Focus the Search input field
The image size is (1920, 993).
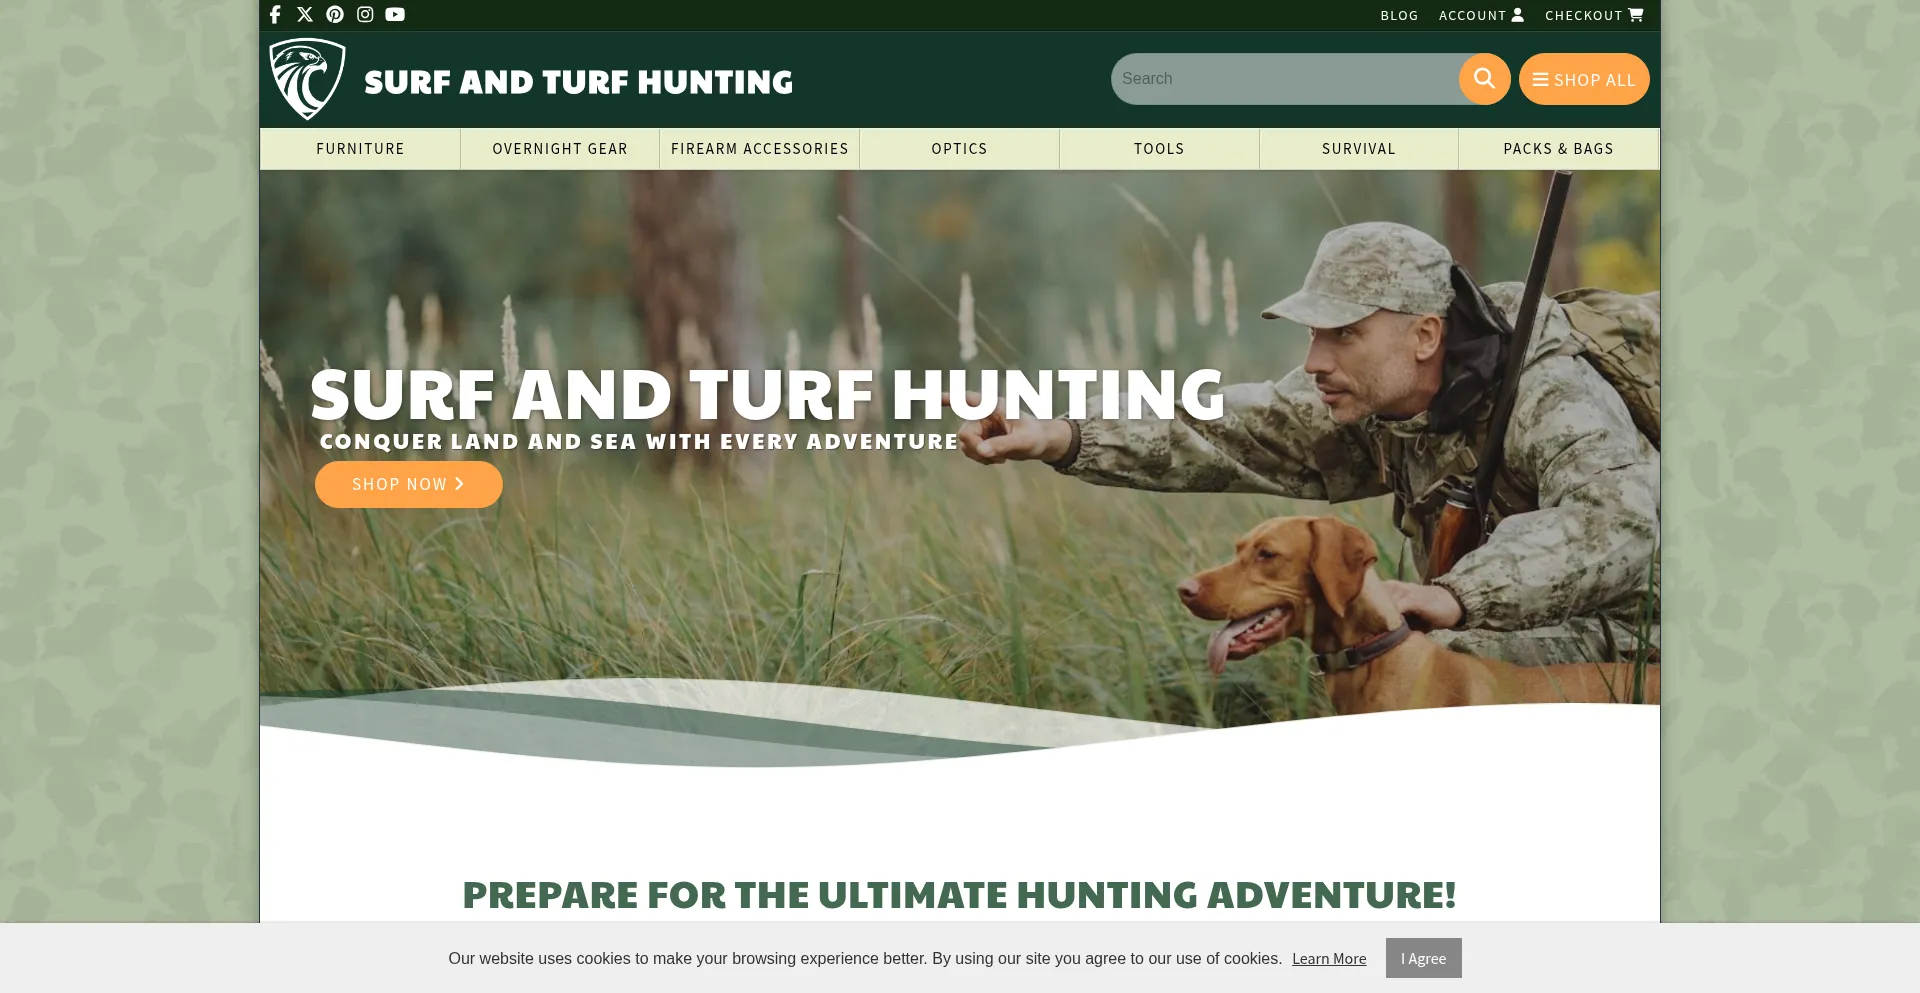tap(1285, 79)
